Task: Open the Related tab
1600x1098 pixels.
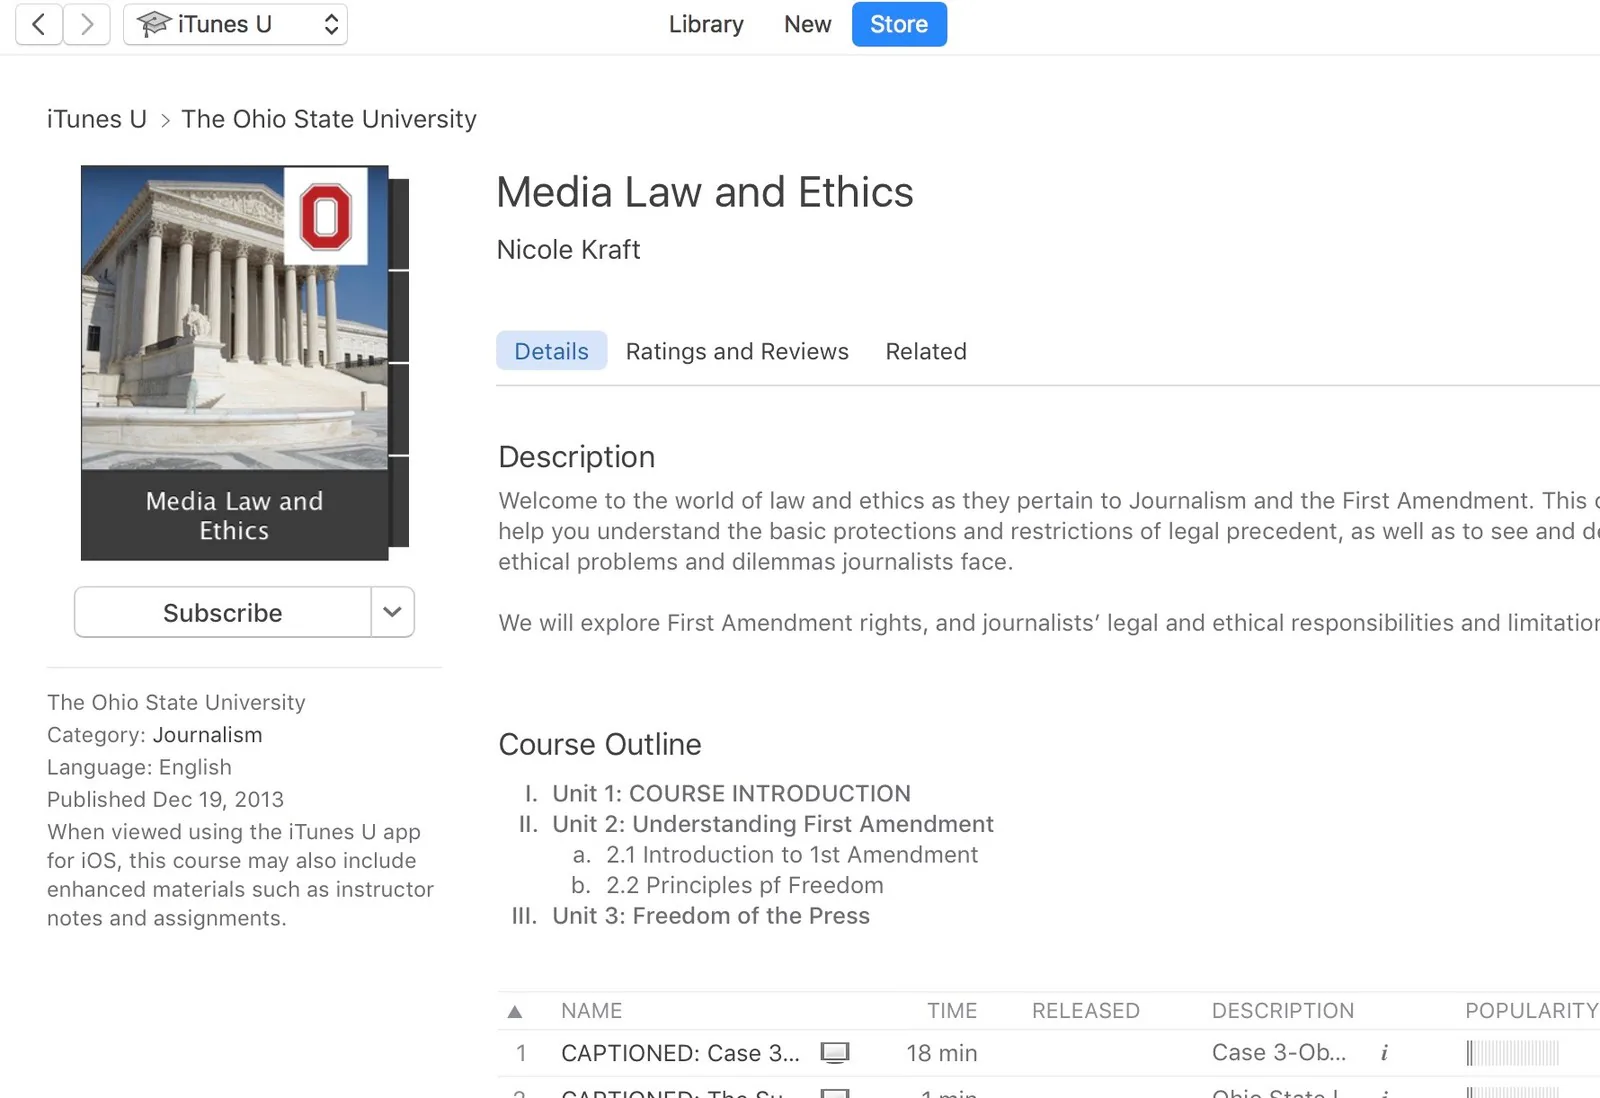Action: (926, 351)
